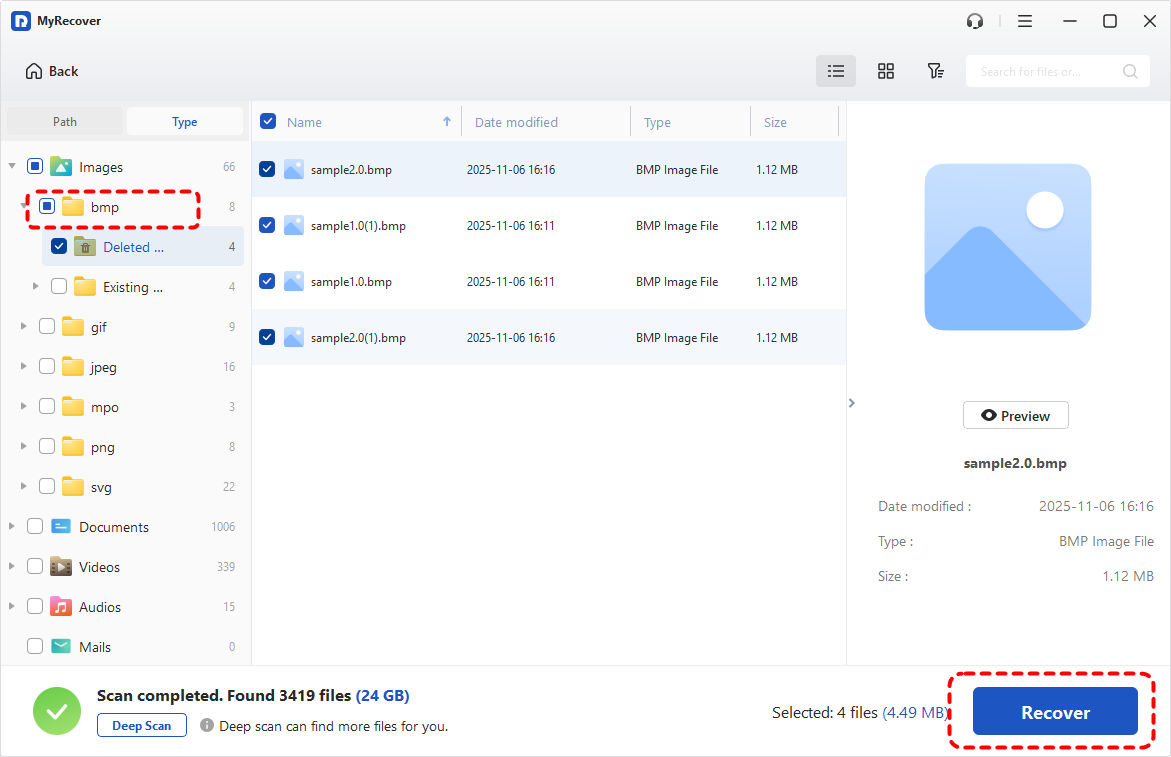Tick the gif folder checkbox
Image resolution: width=1171 pixels, height=757 pixels.
[x=47, y=327]
